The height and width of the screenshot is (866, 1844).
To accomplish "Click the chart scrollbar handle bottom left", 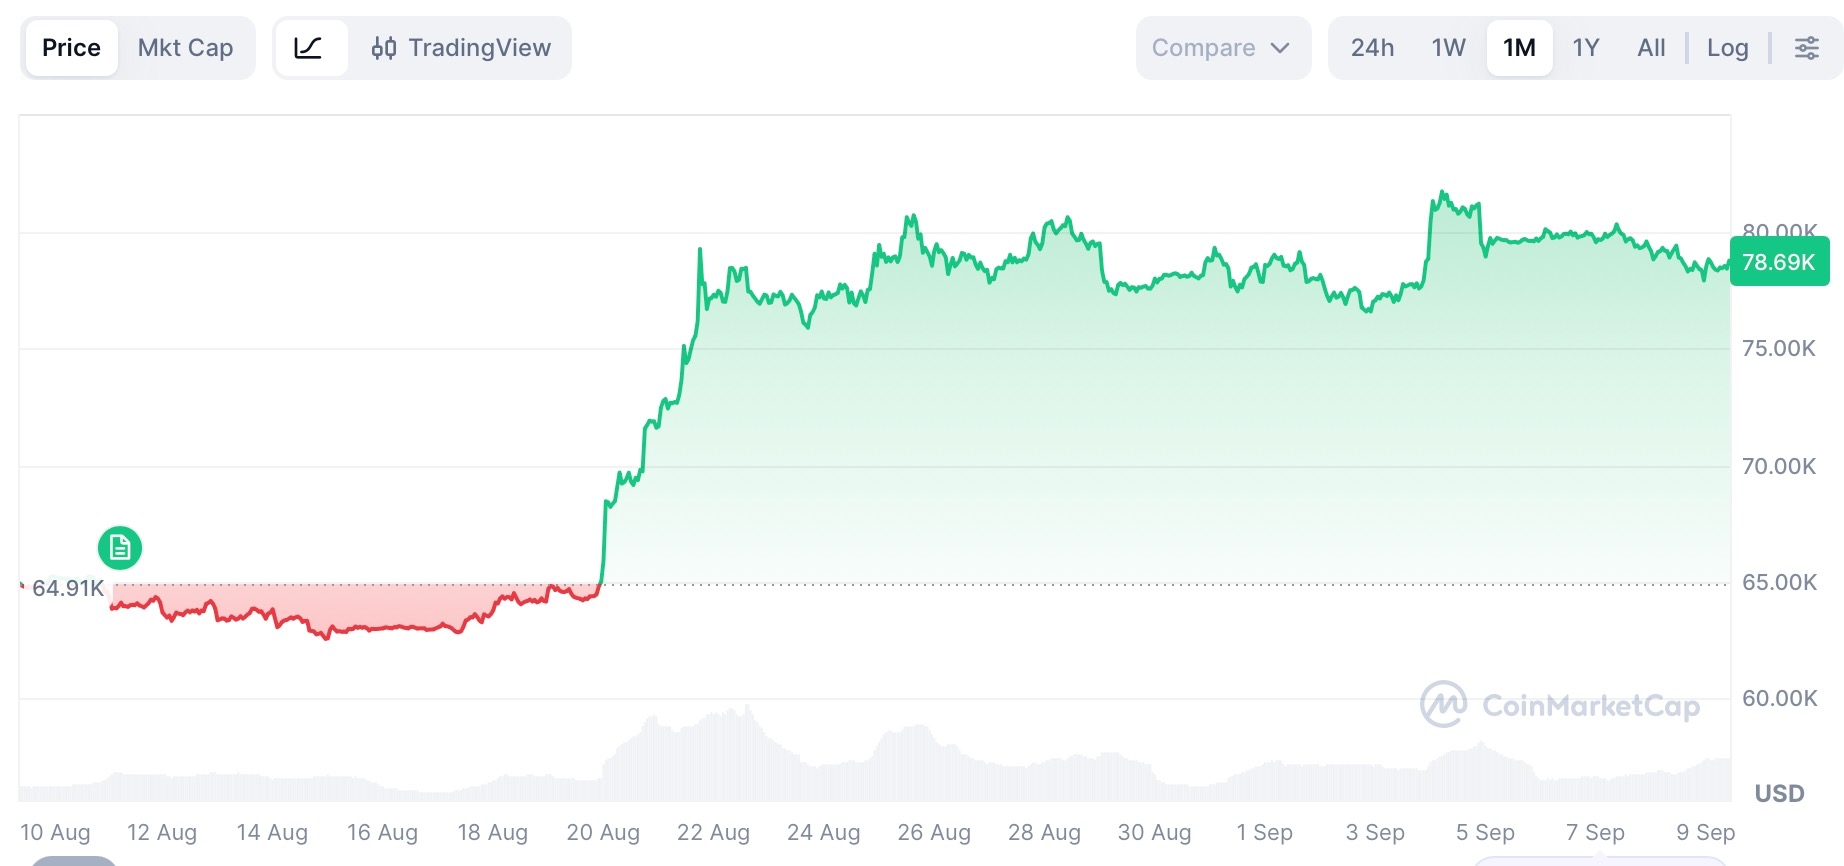I will tap(73, 861).
